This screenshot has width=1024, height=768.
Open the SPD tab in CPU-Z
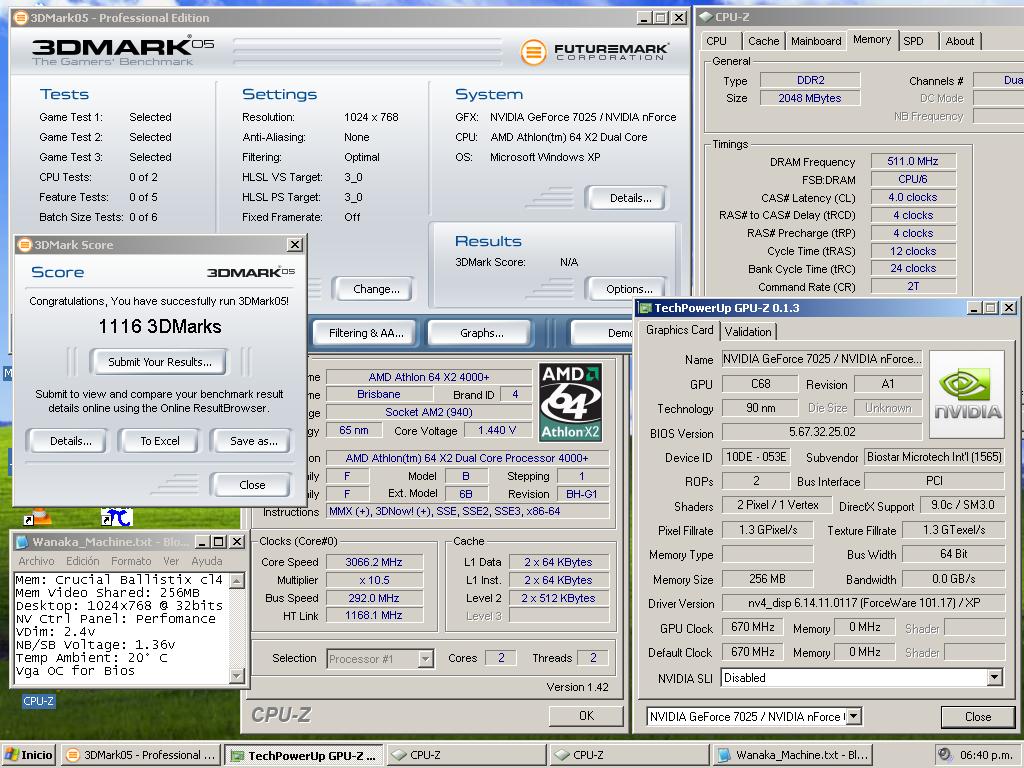(x=913, y=41)
